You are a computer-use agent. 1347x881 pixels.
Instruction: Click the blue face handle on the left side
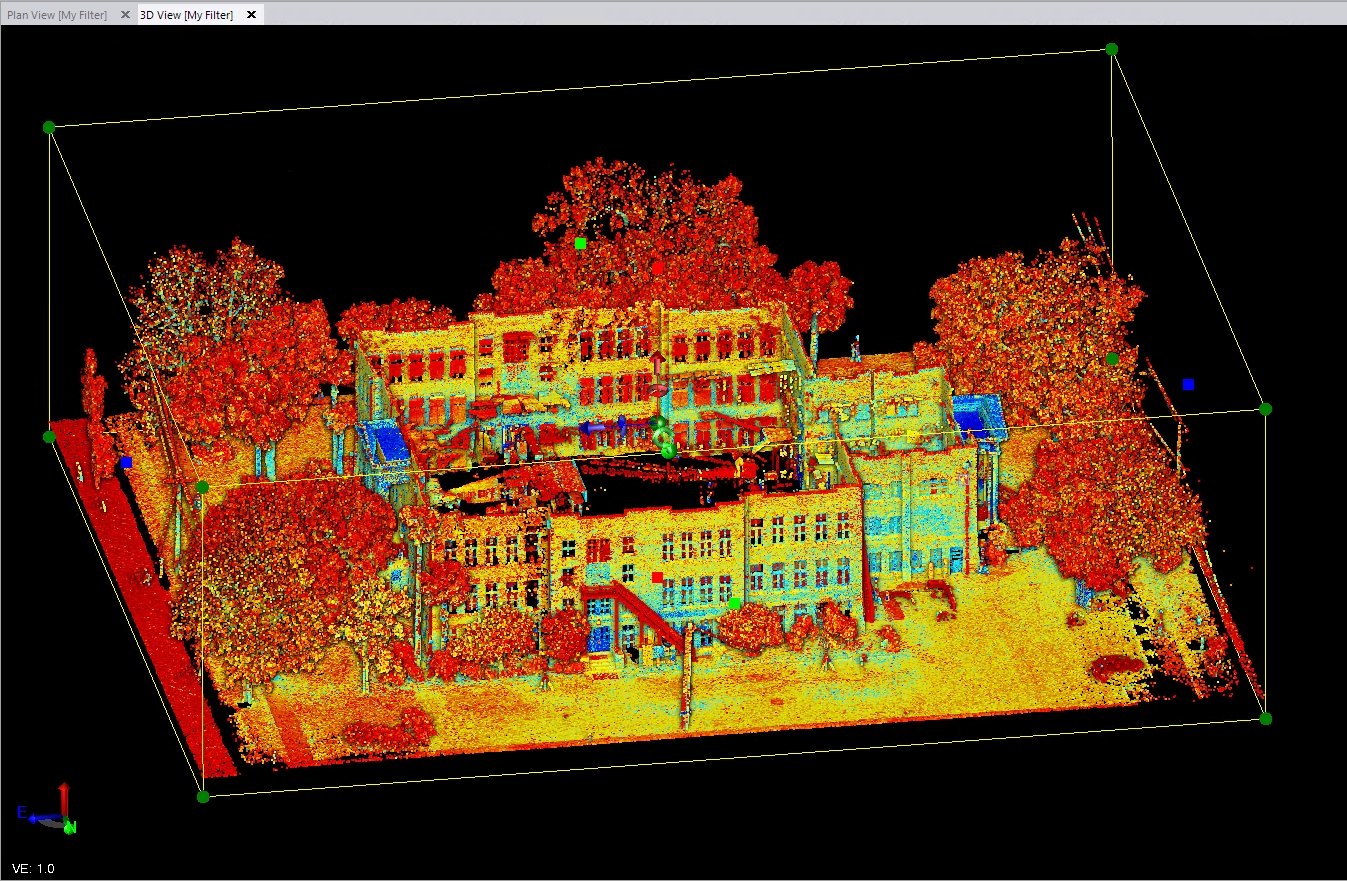pos(126,462)
